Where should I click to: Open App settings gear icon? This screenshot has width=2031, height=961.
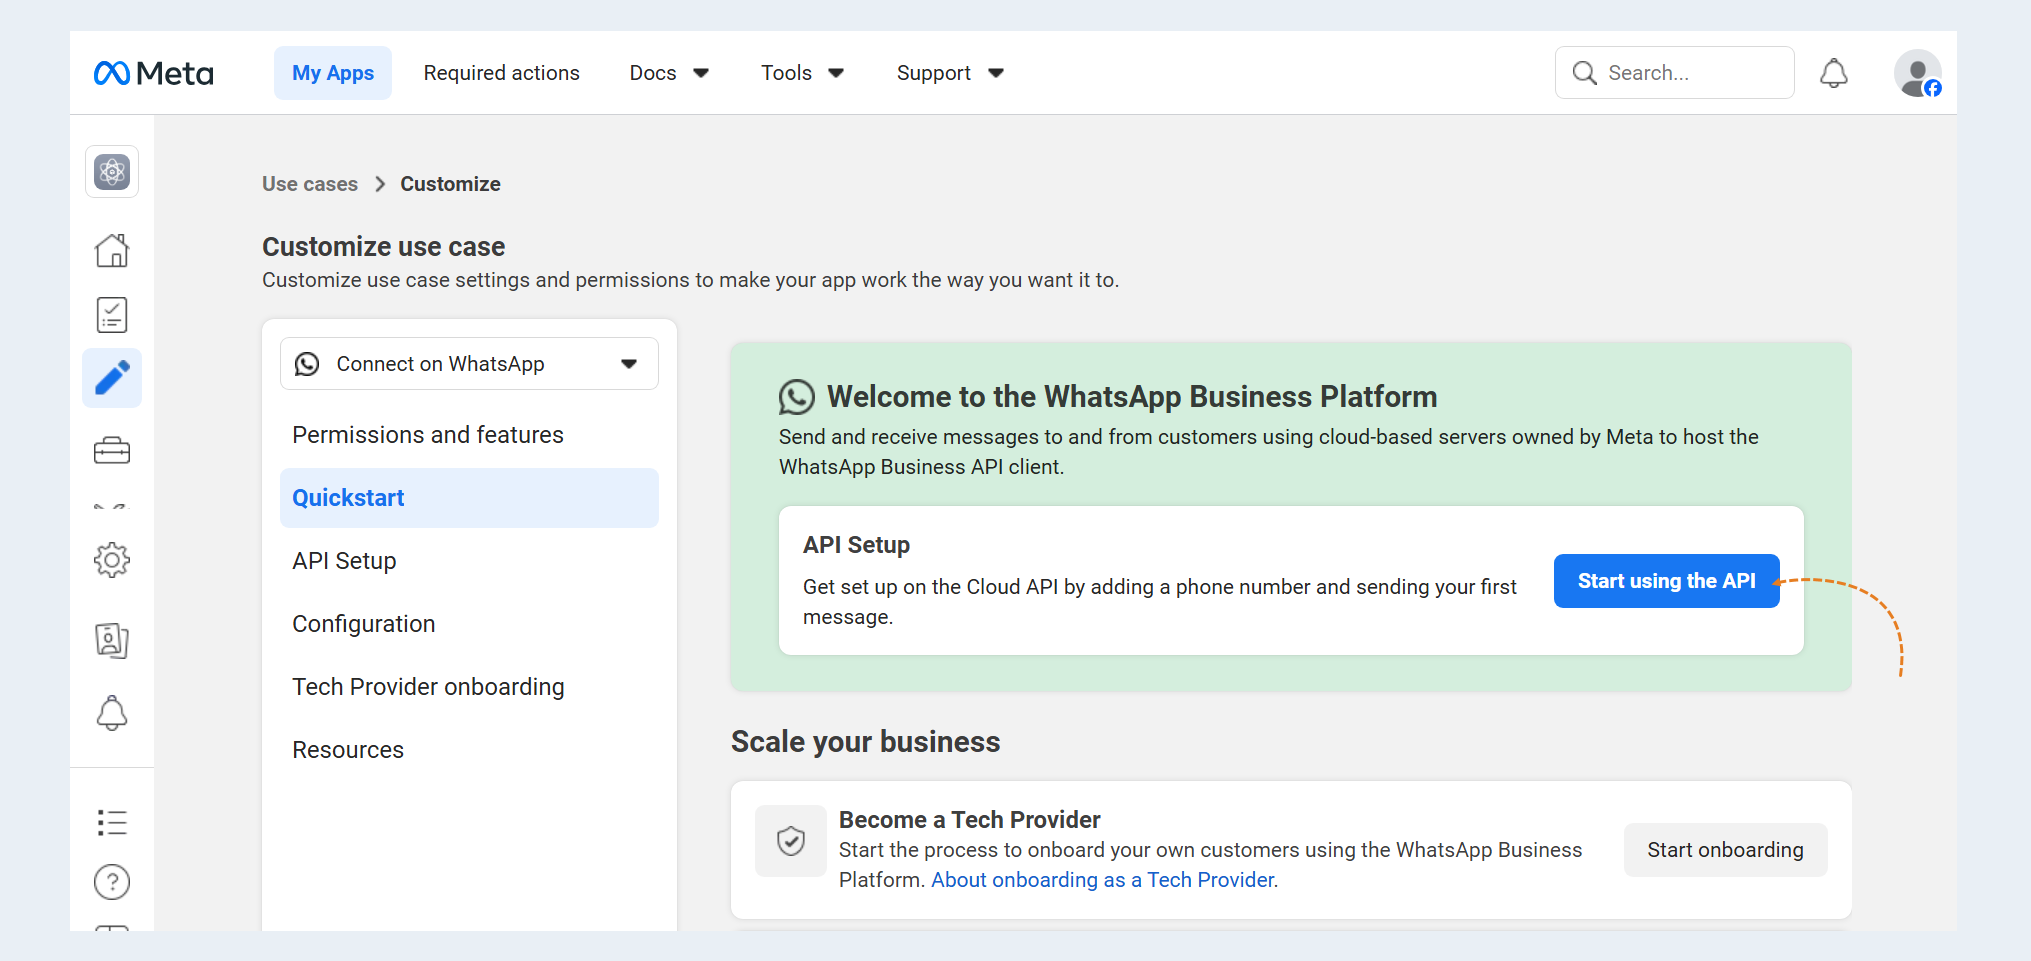[x=112, y=560]
